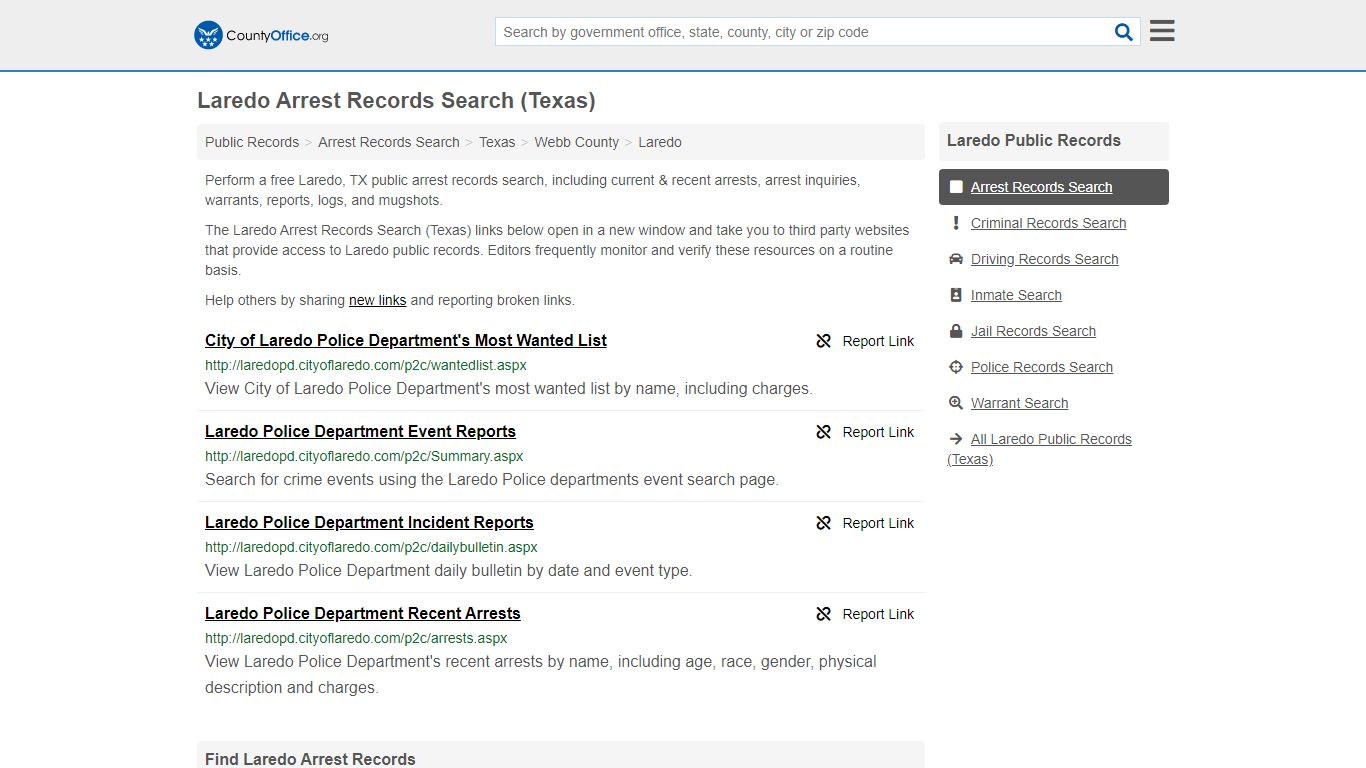
Task: Select Inmate Search in sidebar
Action: point(1016,295)
